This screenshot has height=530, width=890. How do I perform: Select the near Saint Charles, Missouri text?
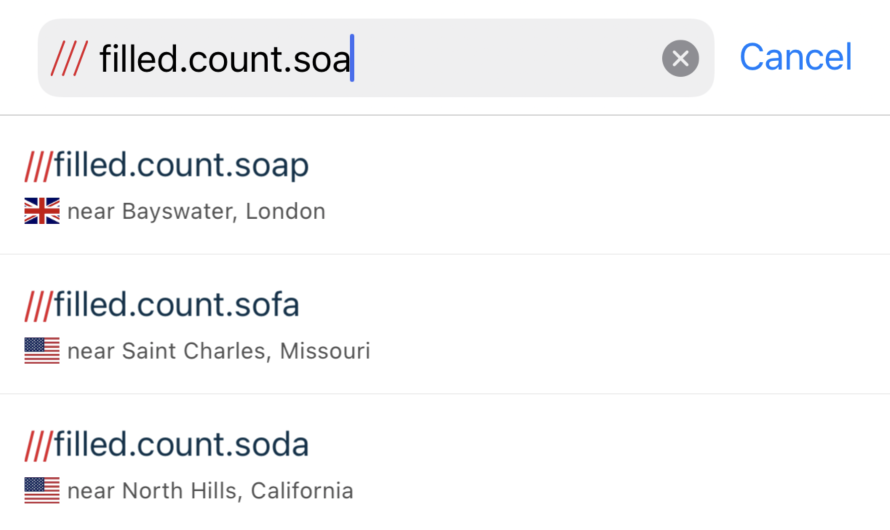[219, 351]
